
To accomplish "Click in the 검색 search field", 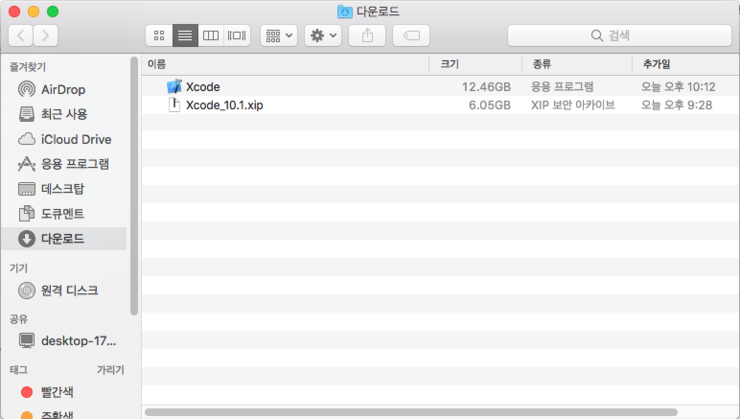I will coord(618,35).
